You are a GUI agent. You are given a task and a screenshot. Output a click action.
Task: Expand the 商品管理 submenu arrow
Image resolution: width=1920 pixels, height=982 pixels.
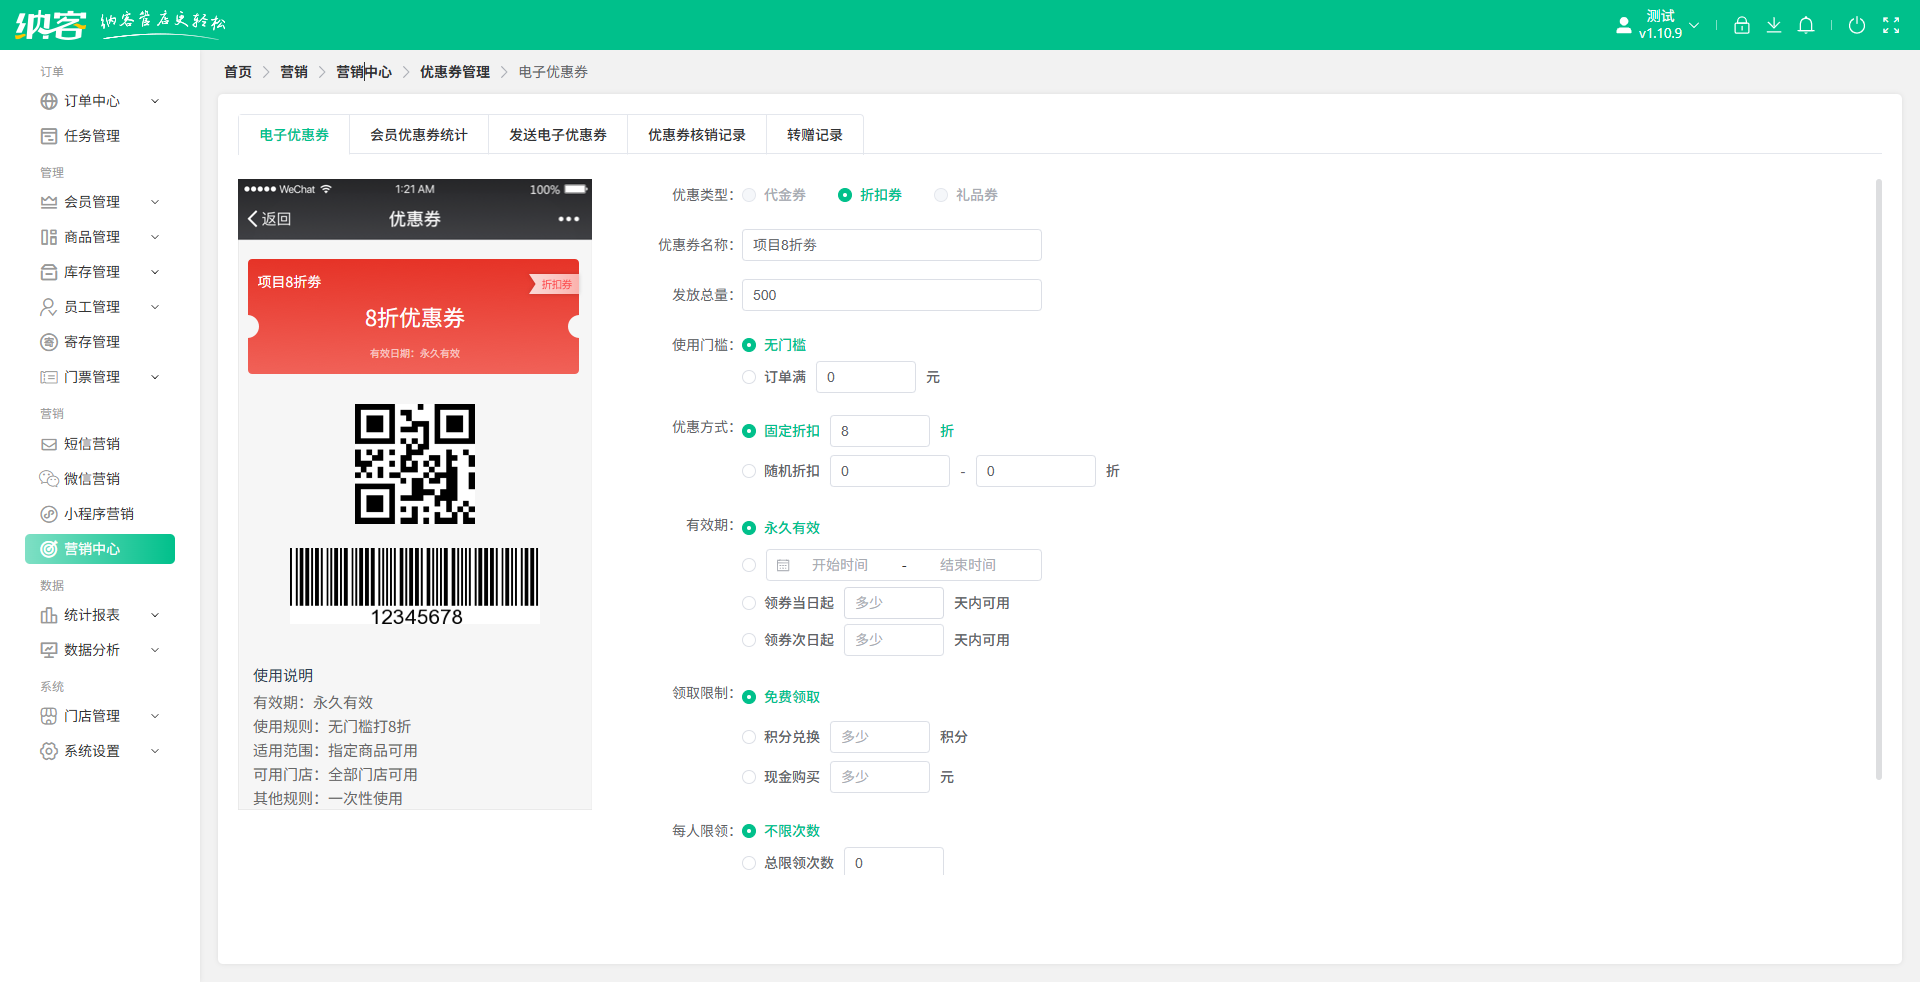(155, 237)
